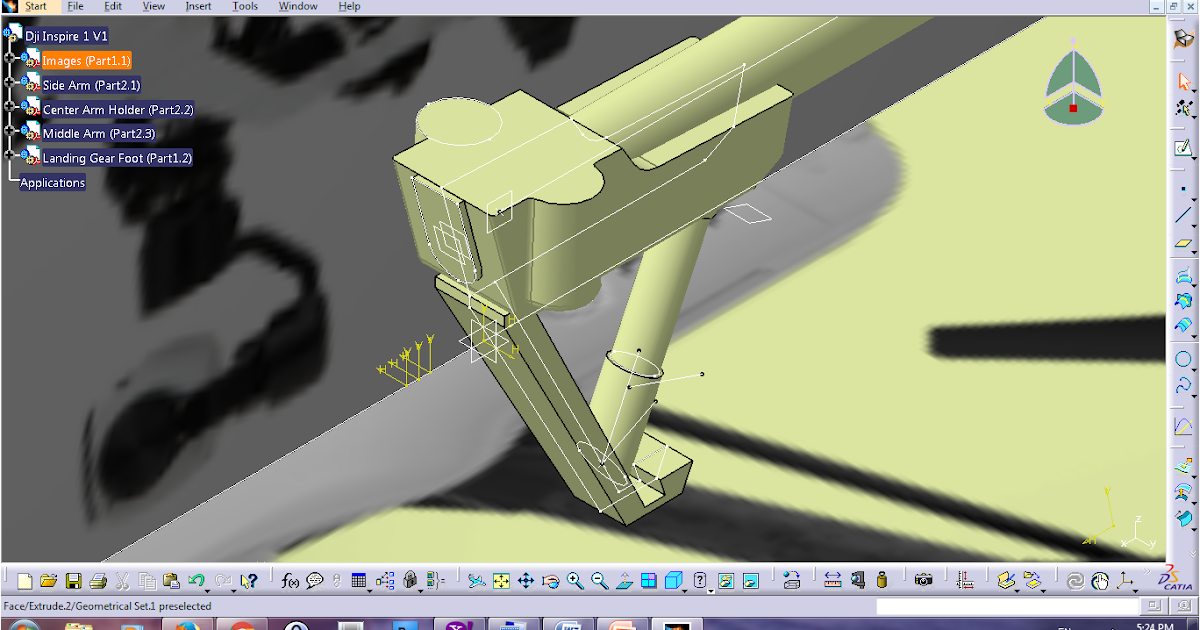Click the Measure Inertia weight icon
Screen dimensions: 1200x630
882,578
